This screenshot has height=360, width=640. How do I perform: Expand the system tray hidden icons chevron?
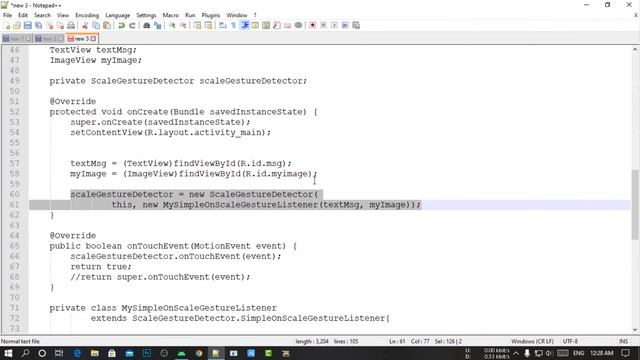(516, 353)
